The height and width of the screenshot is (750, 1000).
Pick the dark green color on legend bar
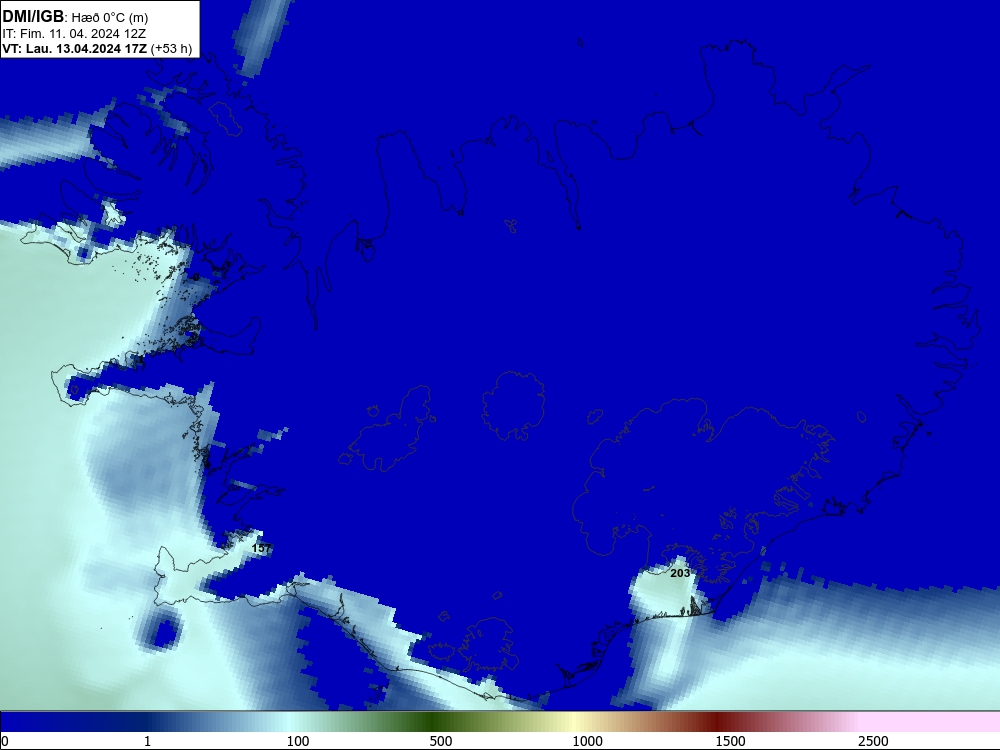coord(431,722)
